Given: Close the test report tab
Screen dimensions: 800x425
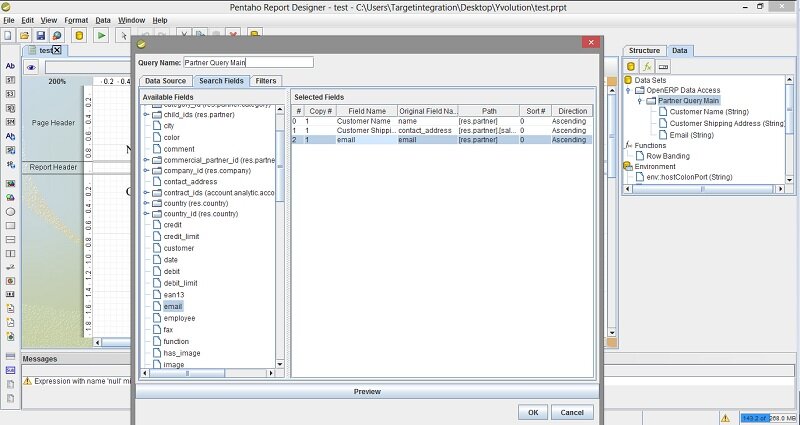Looking at the screenshot, I should click(x=57, y=50).
